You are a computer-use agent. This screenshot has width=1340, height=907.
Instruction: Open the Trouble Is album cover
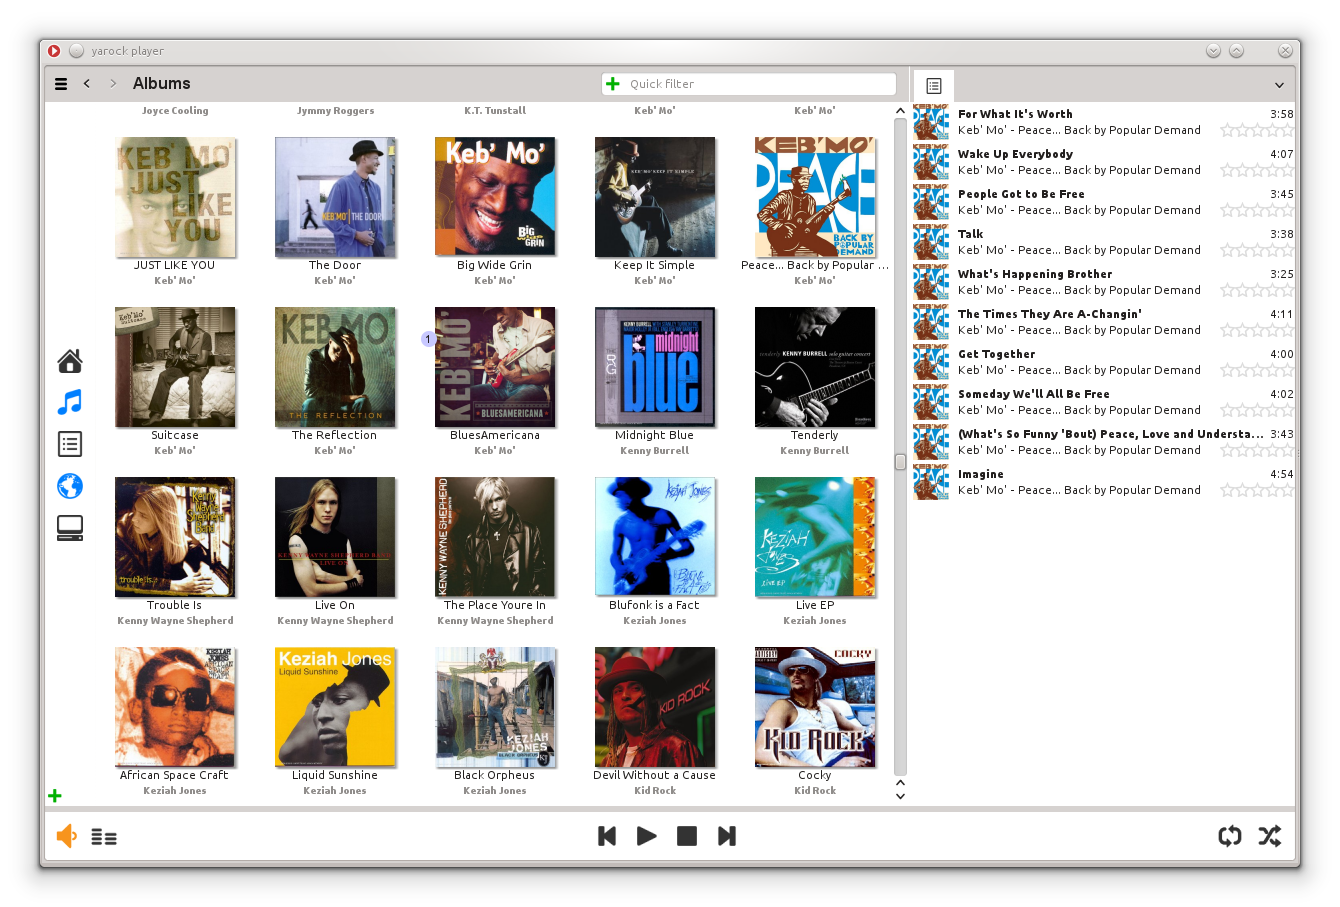coord(175,537)
